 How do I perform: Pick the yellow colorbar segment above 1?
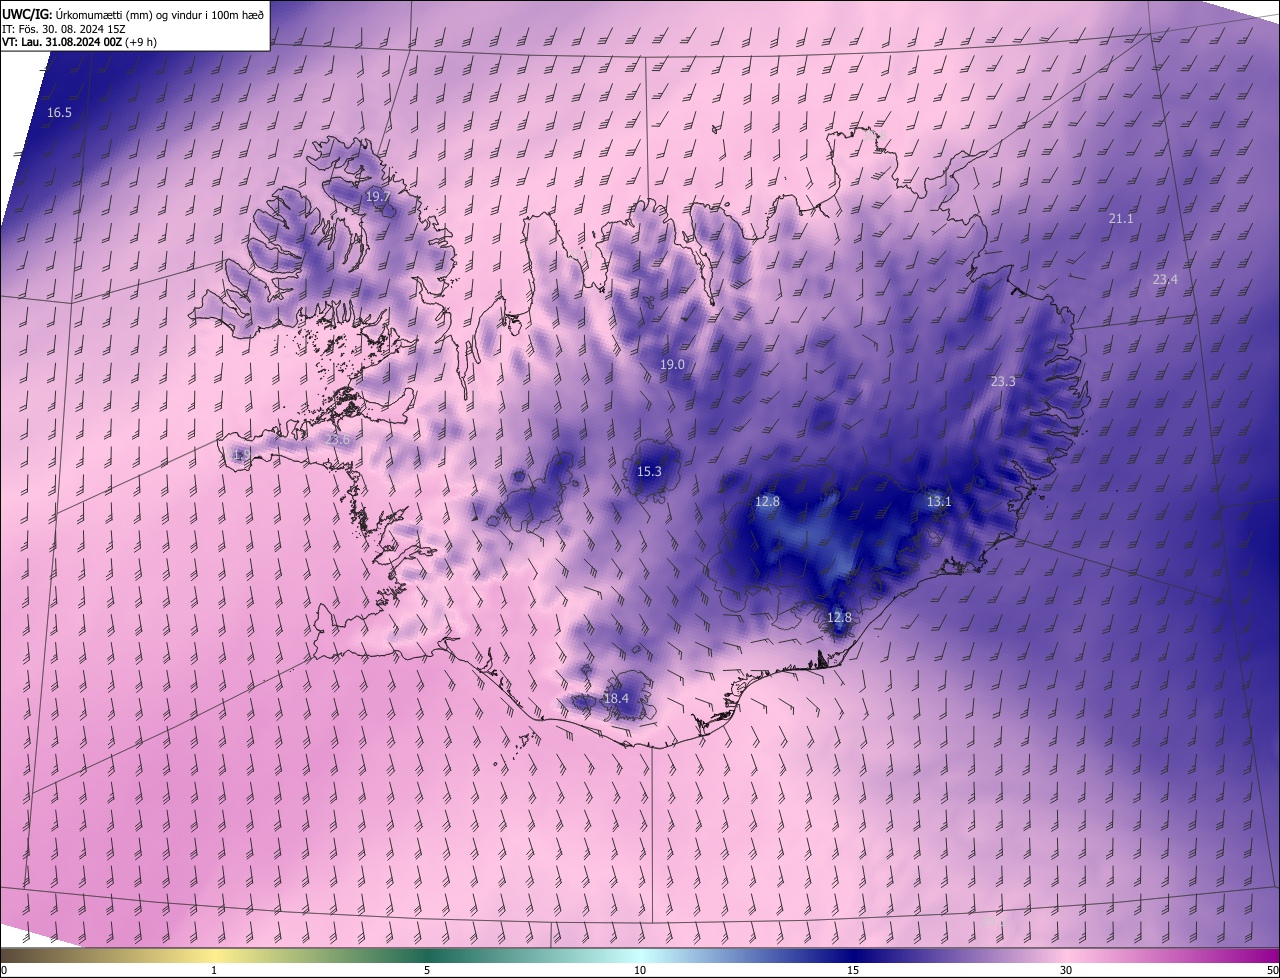(214, 955)
